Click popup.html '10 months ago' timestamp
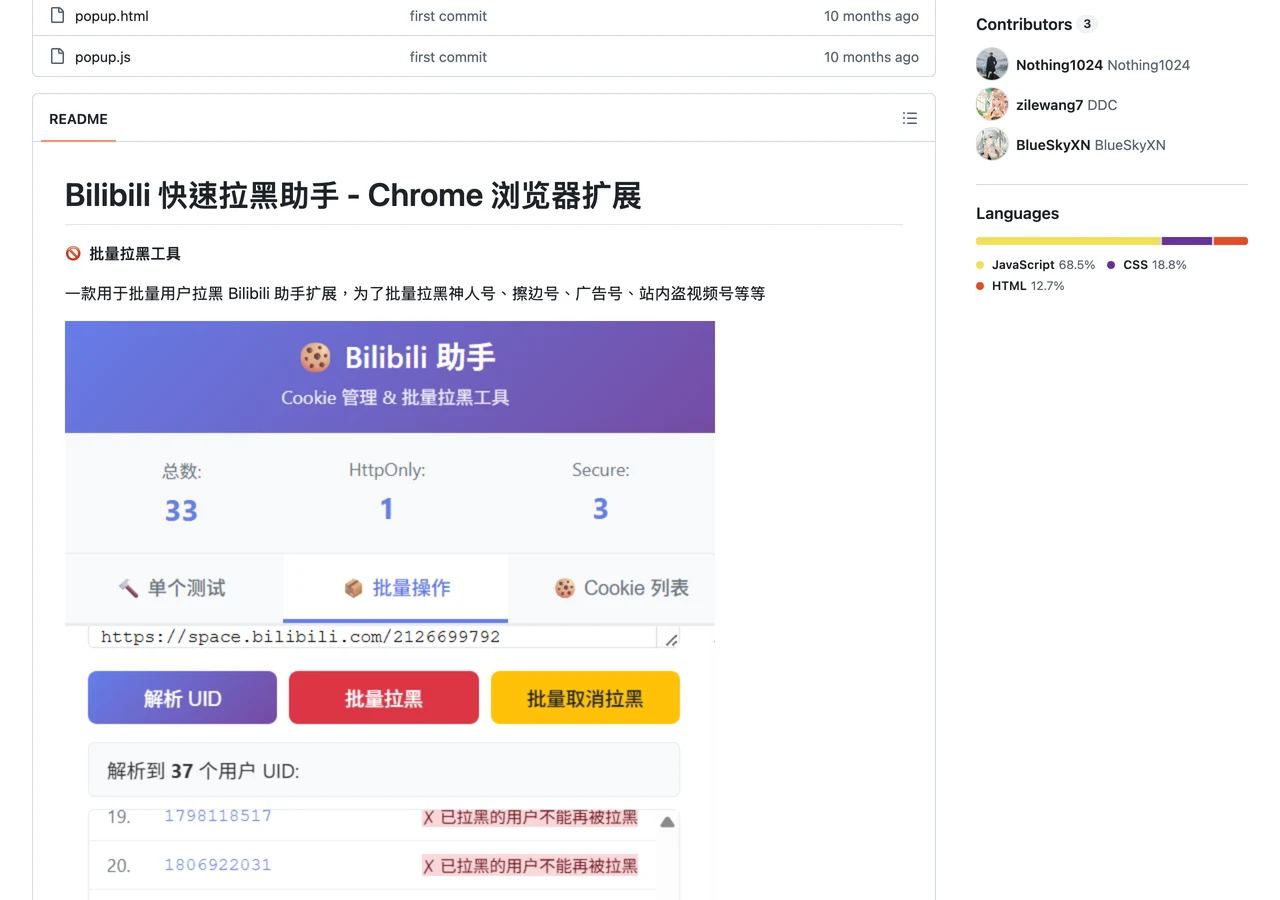The width and height of the screenshot is (1280, 900). coord(871,16)
